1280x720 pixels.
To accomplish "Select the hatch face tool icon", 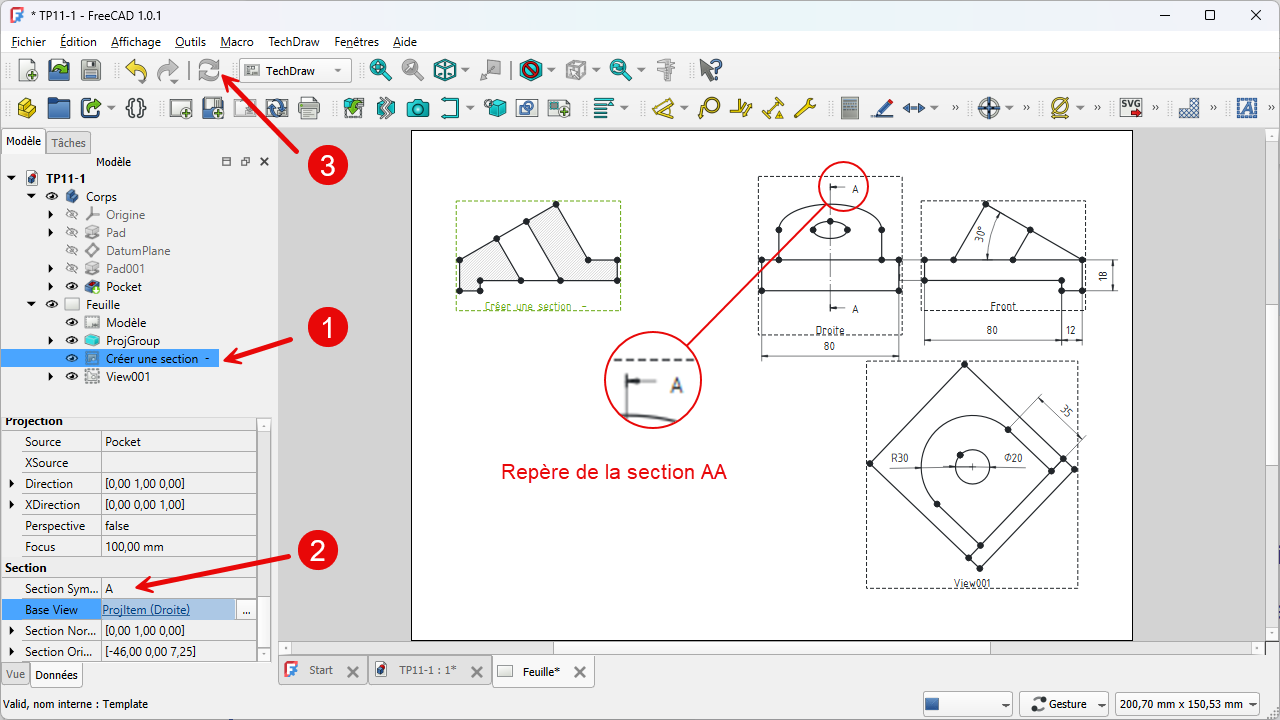I will click(x=1188, y=108).
